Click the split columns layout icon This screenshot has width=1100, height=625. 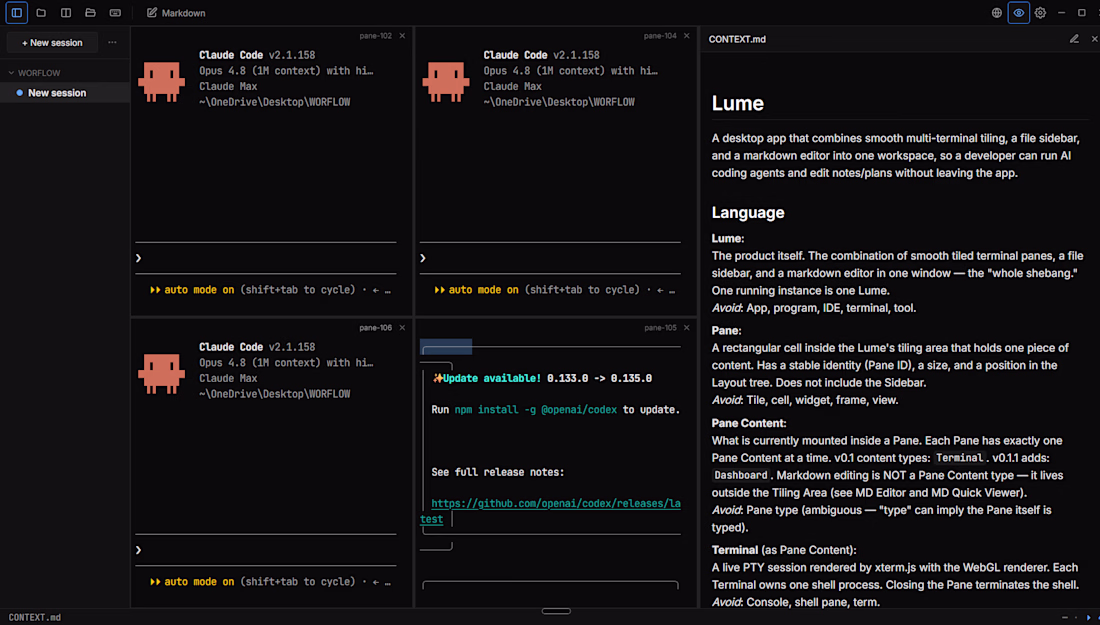[66, 13]
